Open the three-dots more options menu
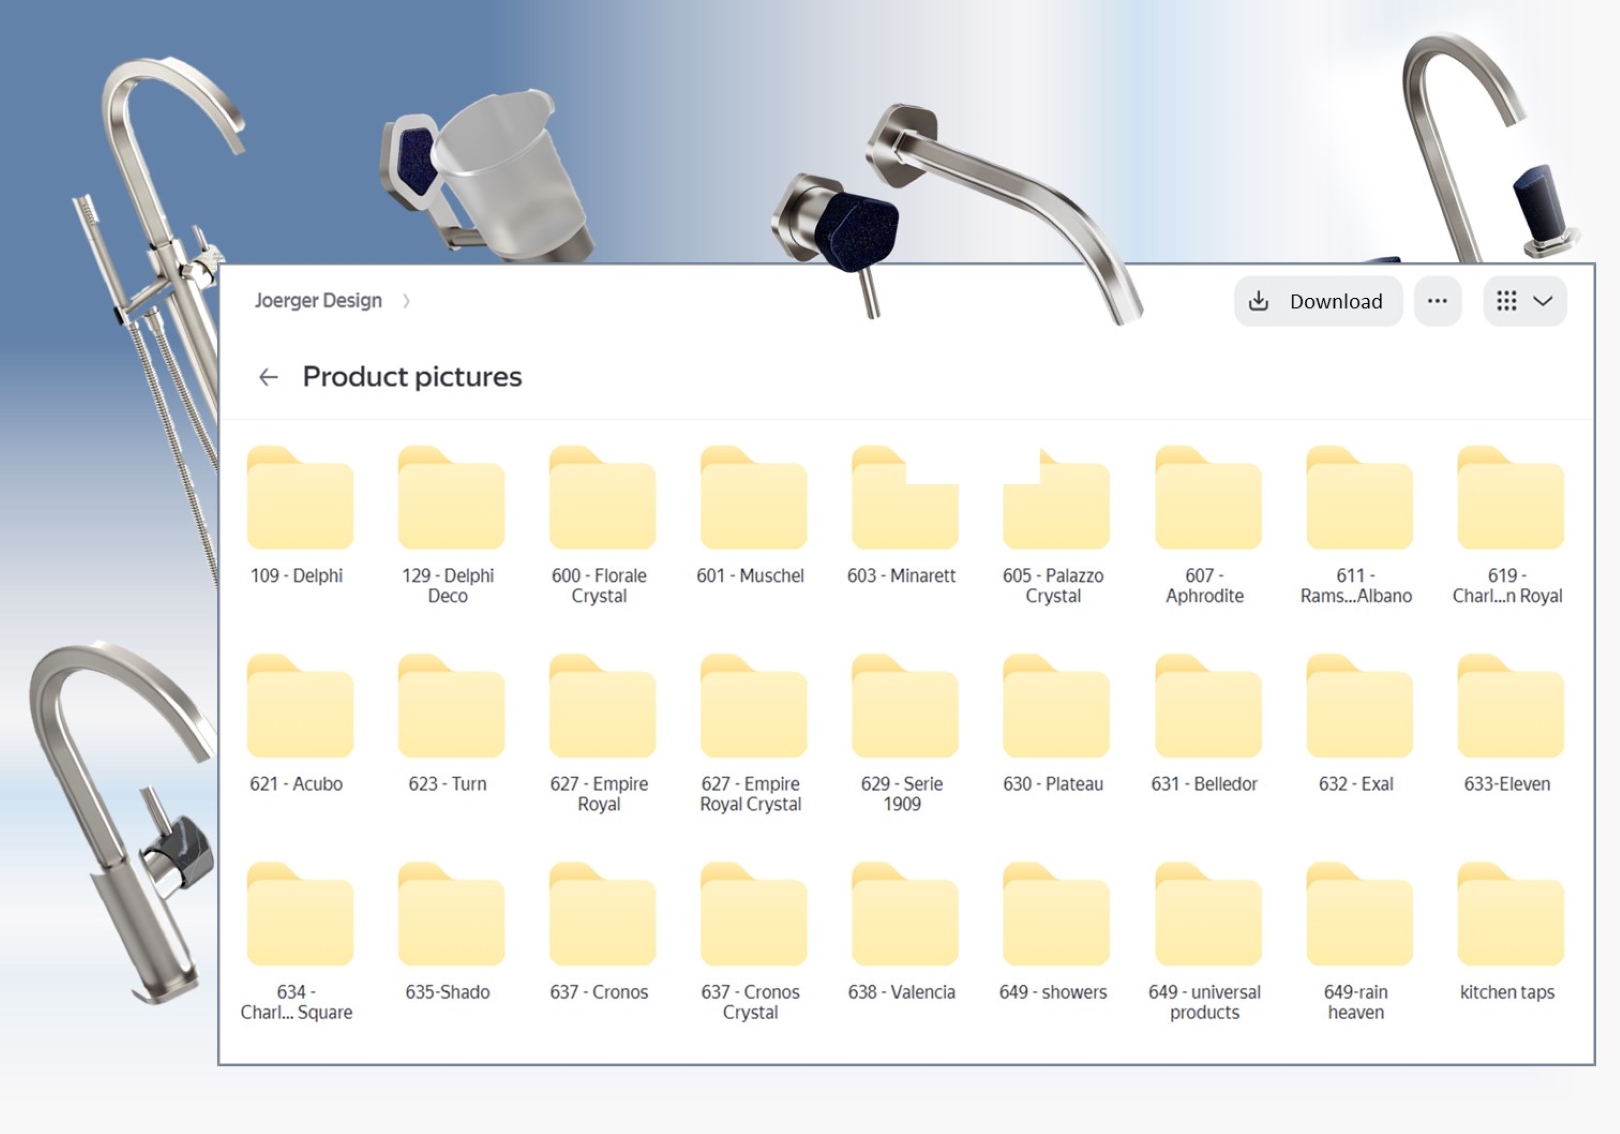Screen dimensions: 1620x1134 pyautogui.click(x=1437, y=301)
